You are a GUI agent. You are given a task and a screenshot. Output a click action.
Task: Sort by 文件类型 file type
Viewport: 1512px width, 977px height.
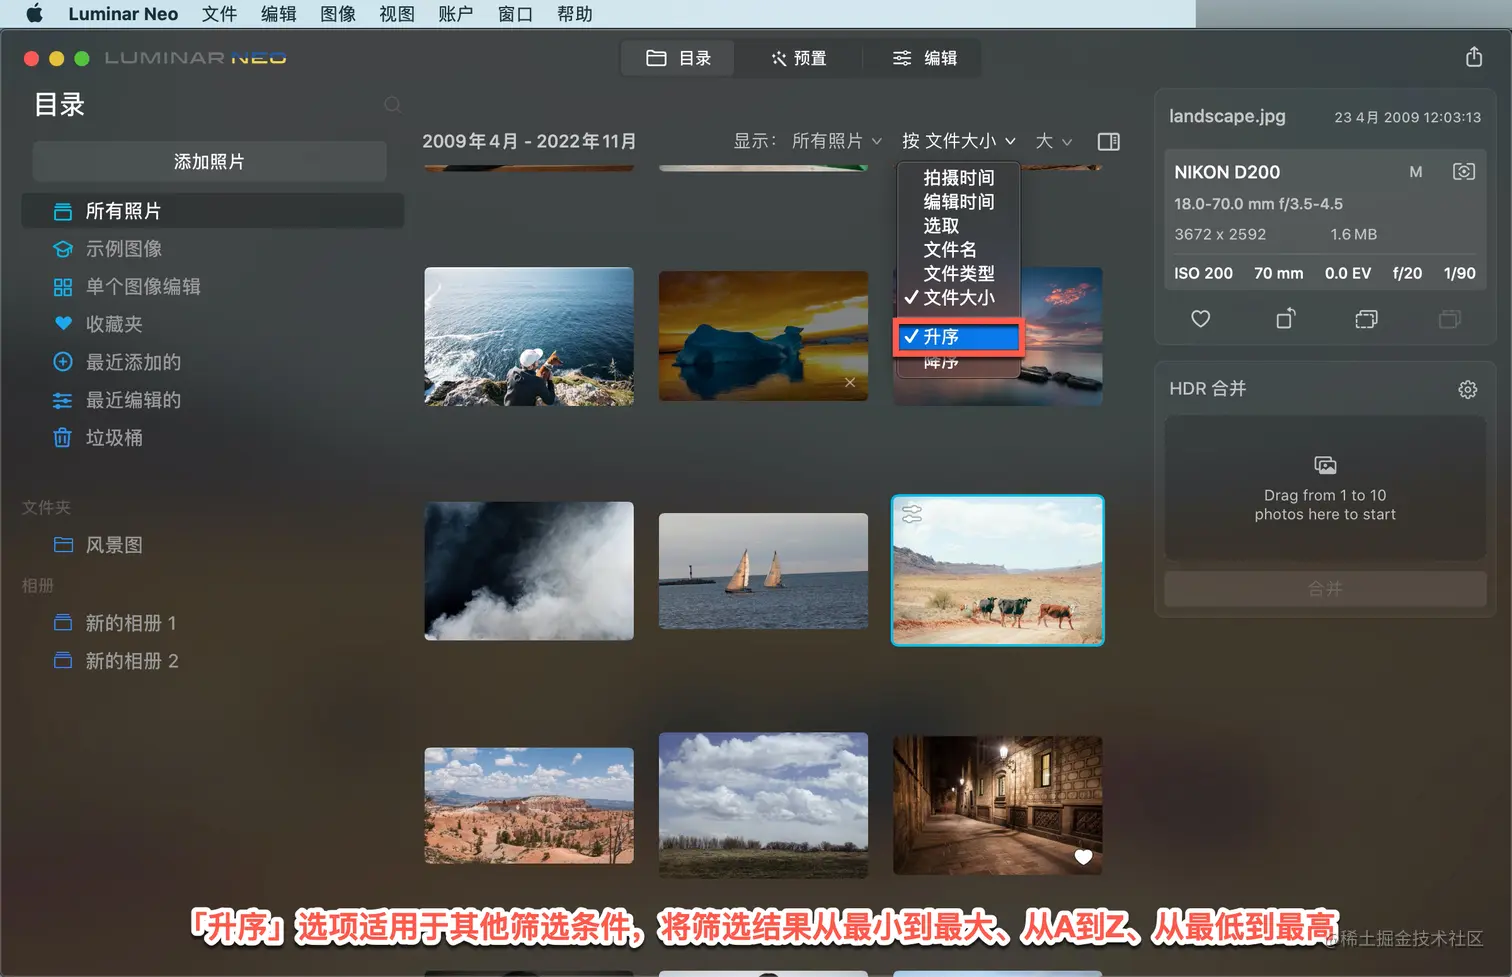[x=958, y=274]
